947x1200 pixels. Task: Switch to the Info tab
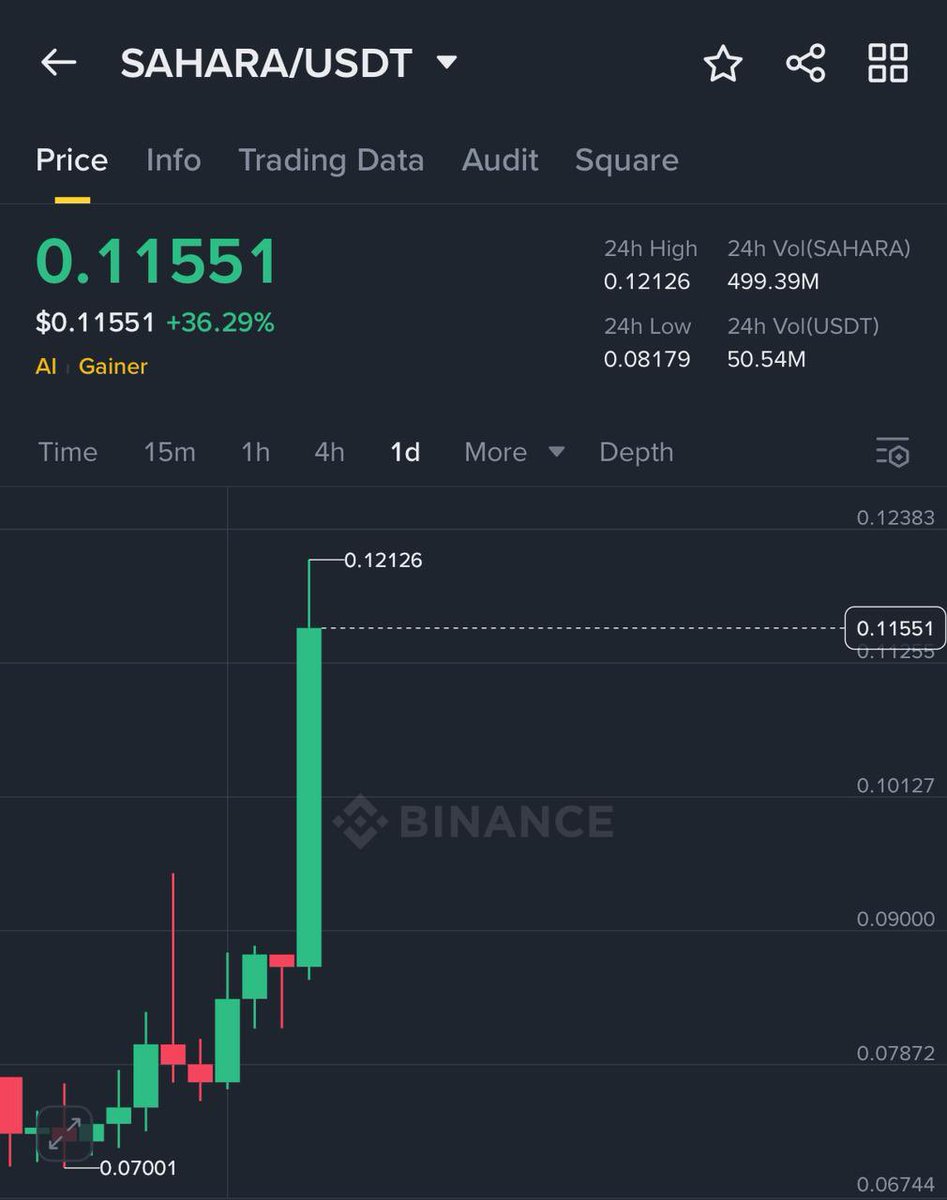coord(174,160)
